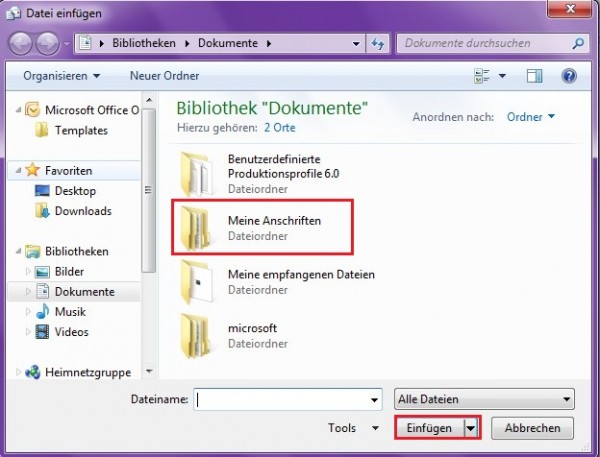Open help with the question mark icon

tap(569, 76)
